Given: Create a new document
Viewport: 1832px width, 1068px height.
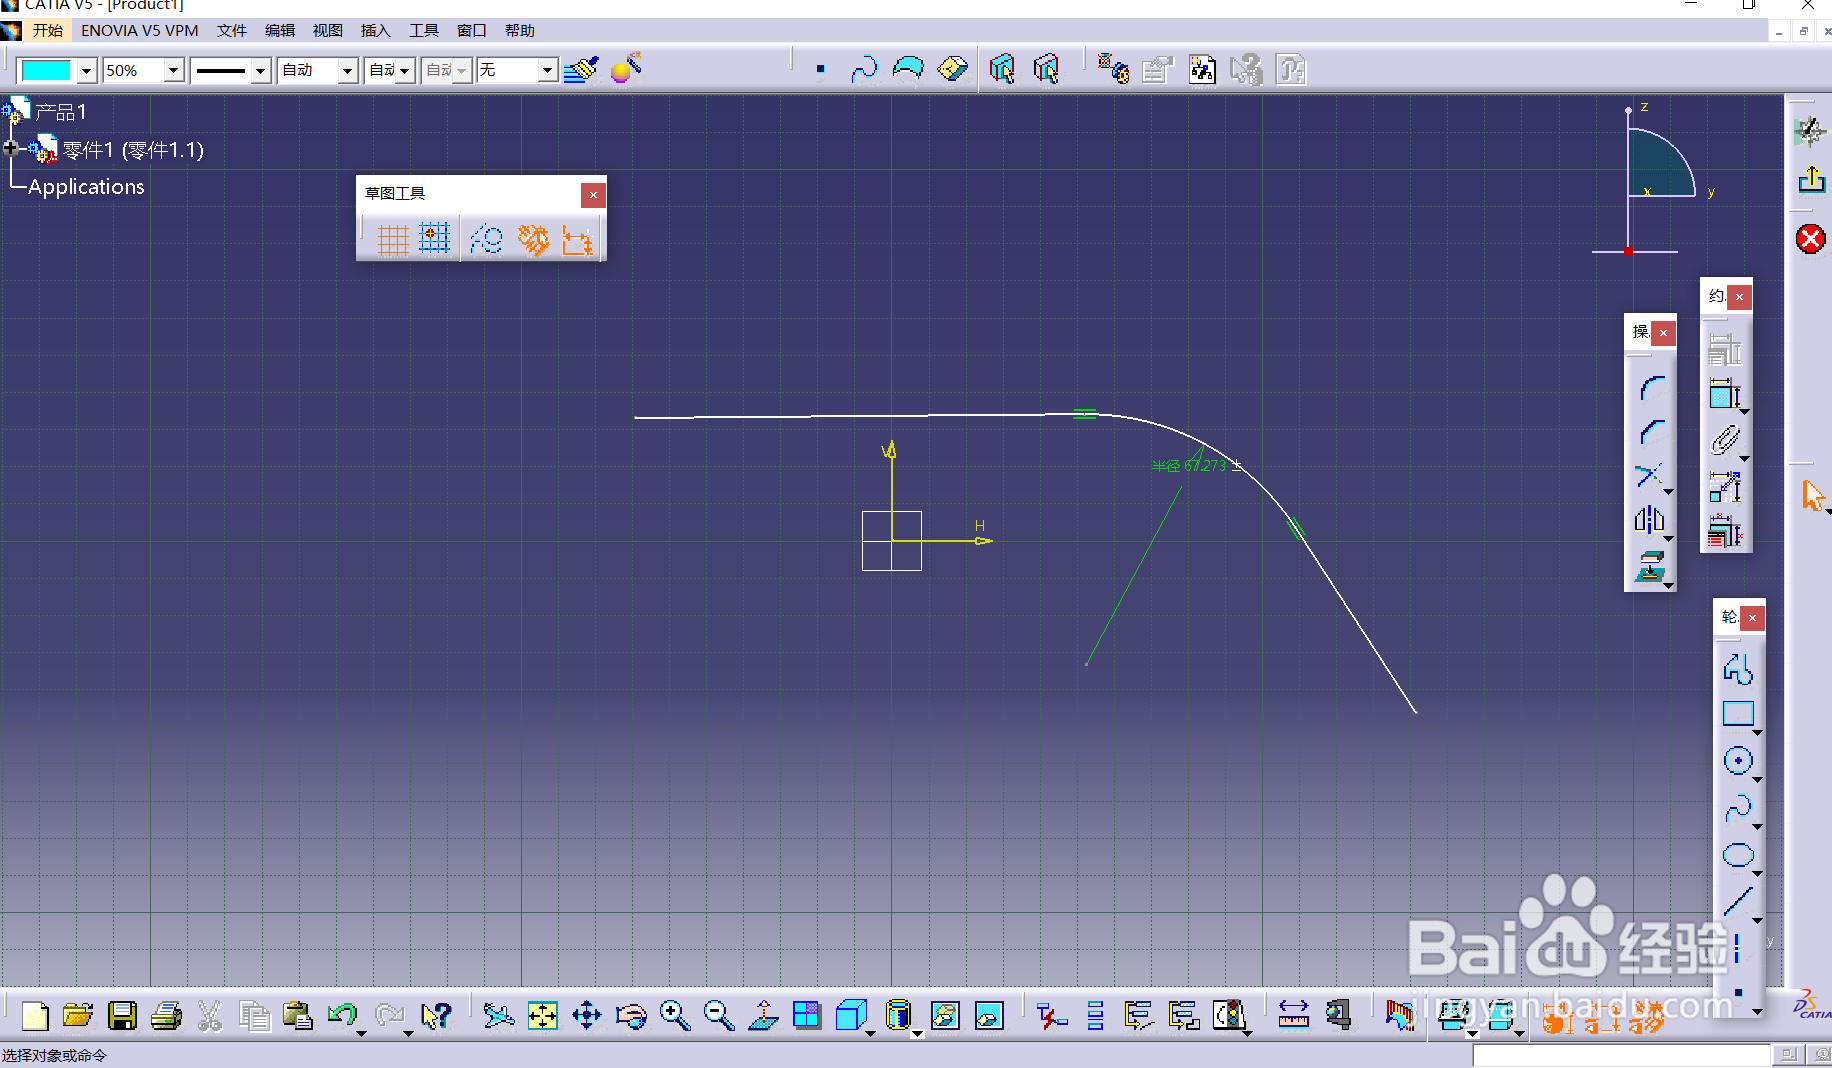Looking at the screenshot, I should click(34, 1016).
